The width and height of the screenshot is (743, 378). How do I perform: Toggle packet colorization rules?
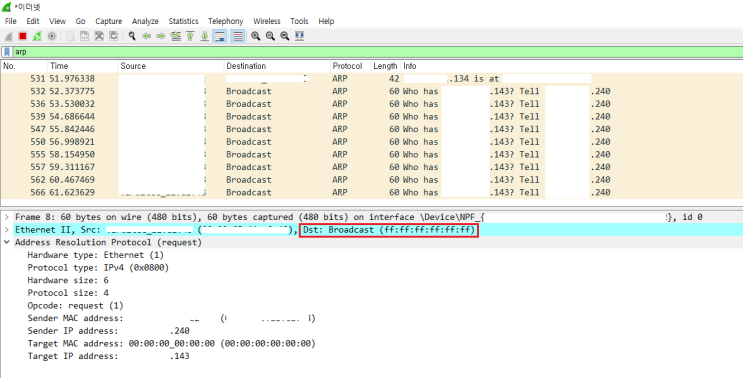(238, 36)
